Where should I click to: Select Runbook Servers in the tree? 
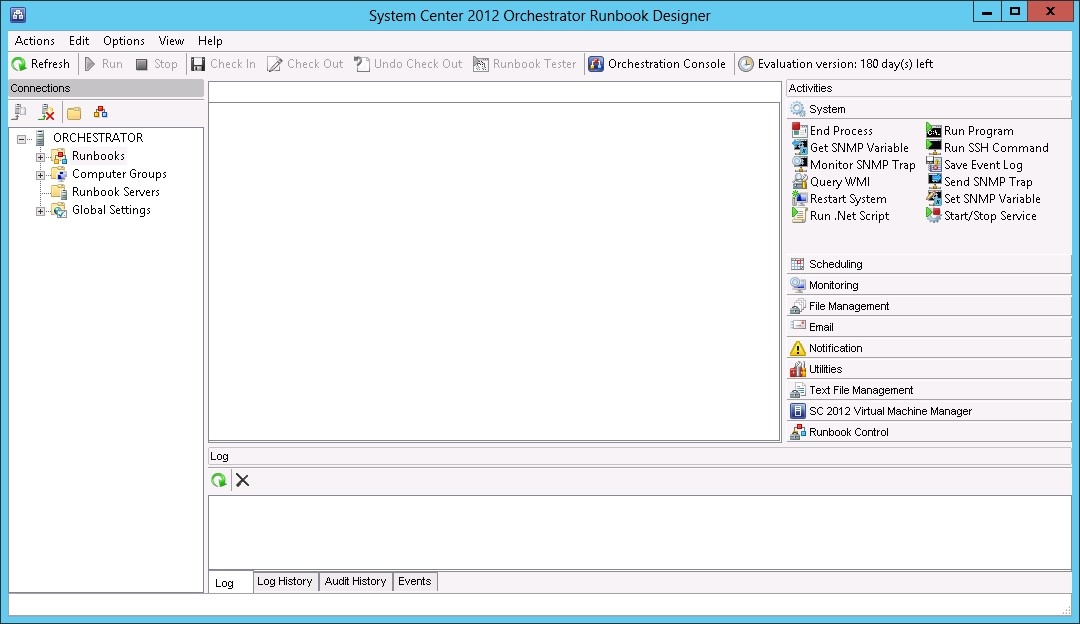click(x=116, y=191)
